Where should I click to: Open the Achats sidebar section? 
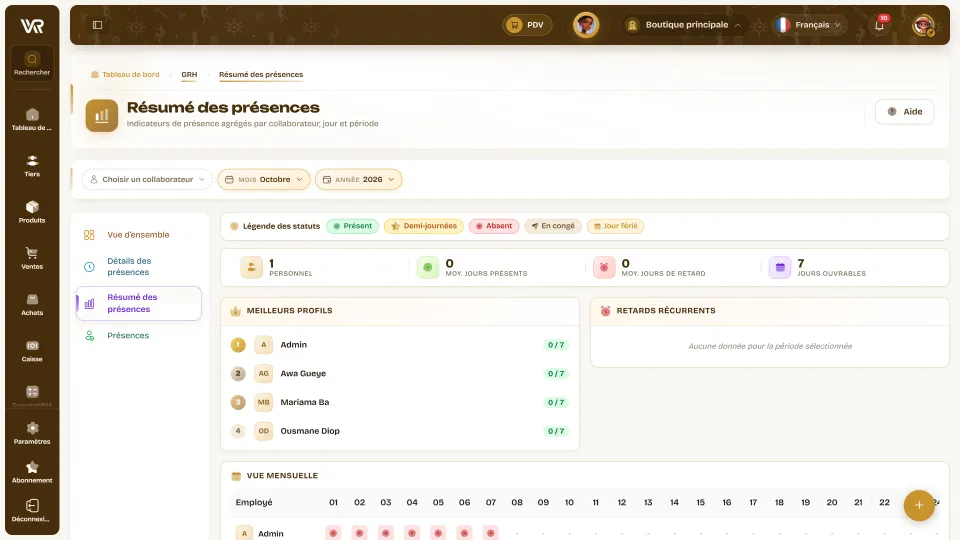coord(32,304)
